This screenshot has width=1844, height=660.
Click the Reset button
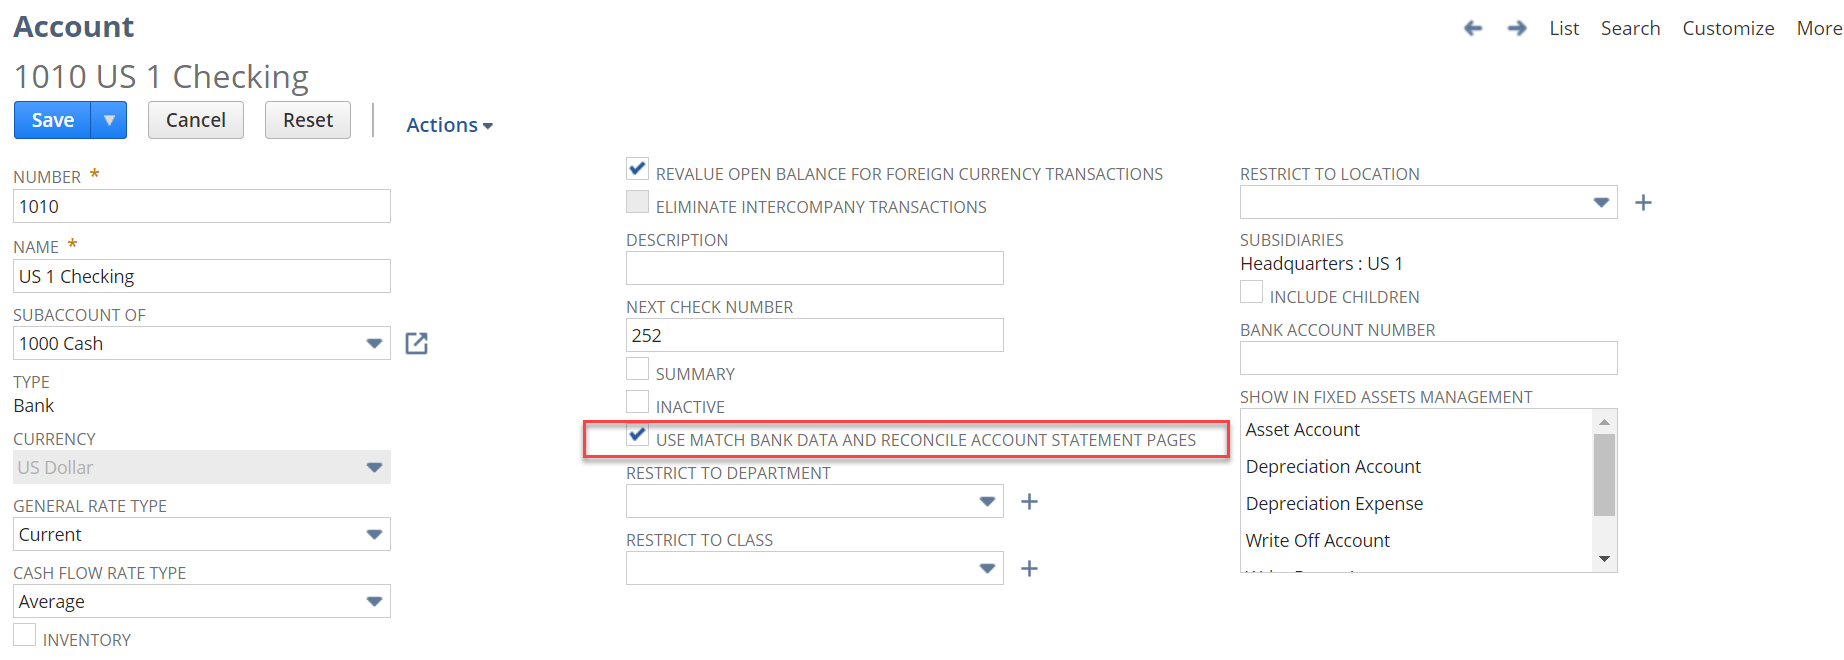point(308,120)
